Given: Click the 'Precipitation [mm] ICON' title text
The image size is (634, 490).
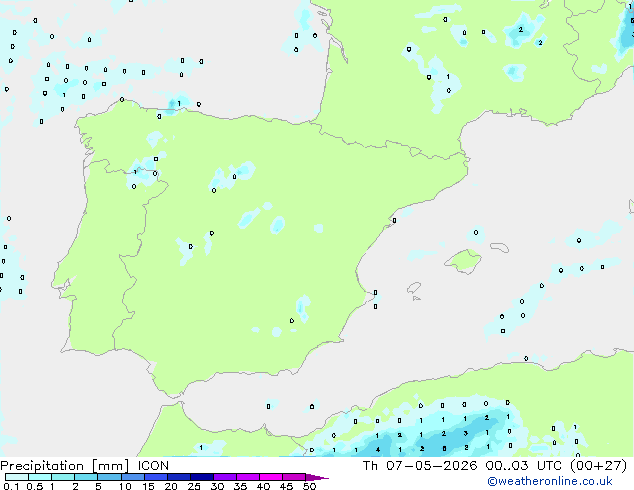Looking at the screenshot, I should pos(85,466).
